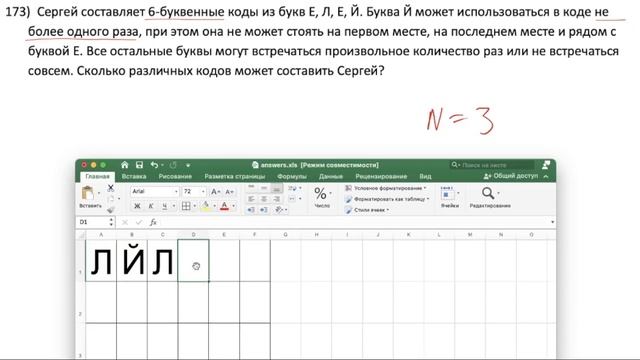Cut selection with the scissors icon
Image resolution: width=640 pixels, height=360 pixels.
tap(111, 188)
